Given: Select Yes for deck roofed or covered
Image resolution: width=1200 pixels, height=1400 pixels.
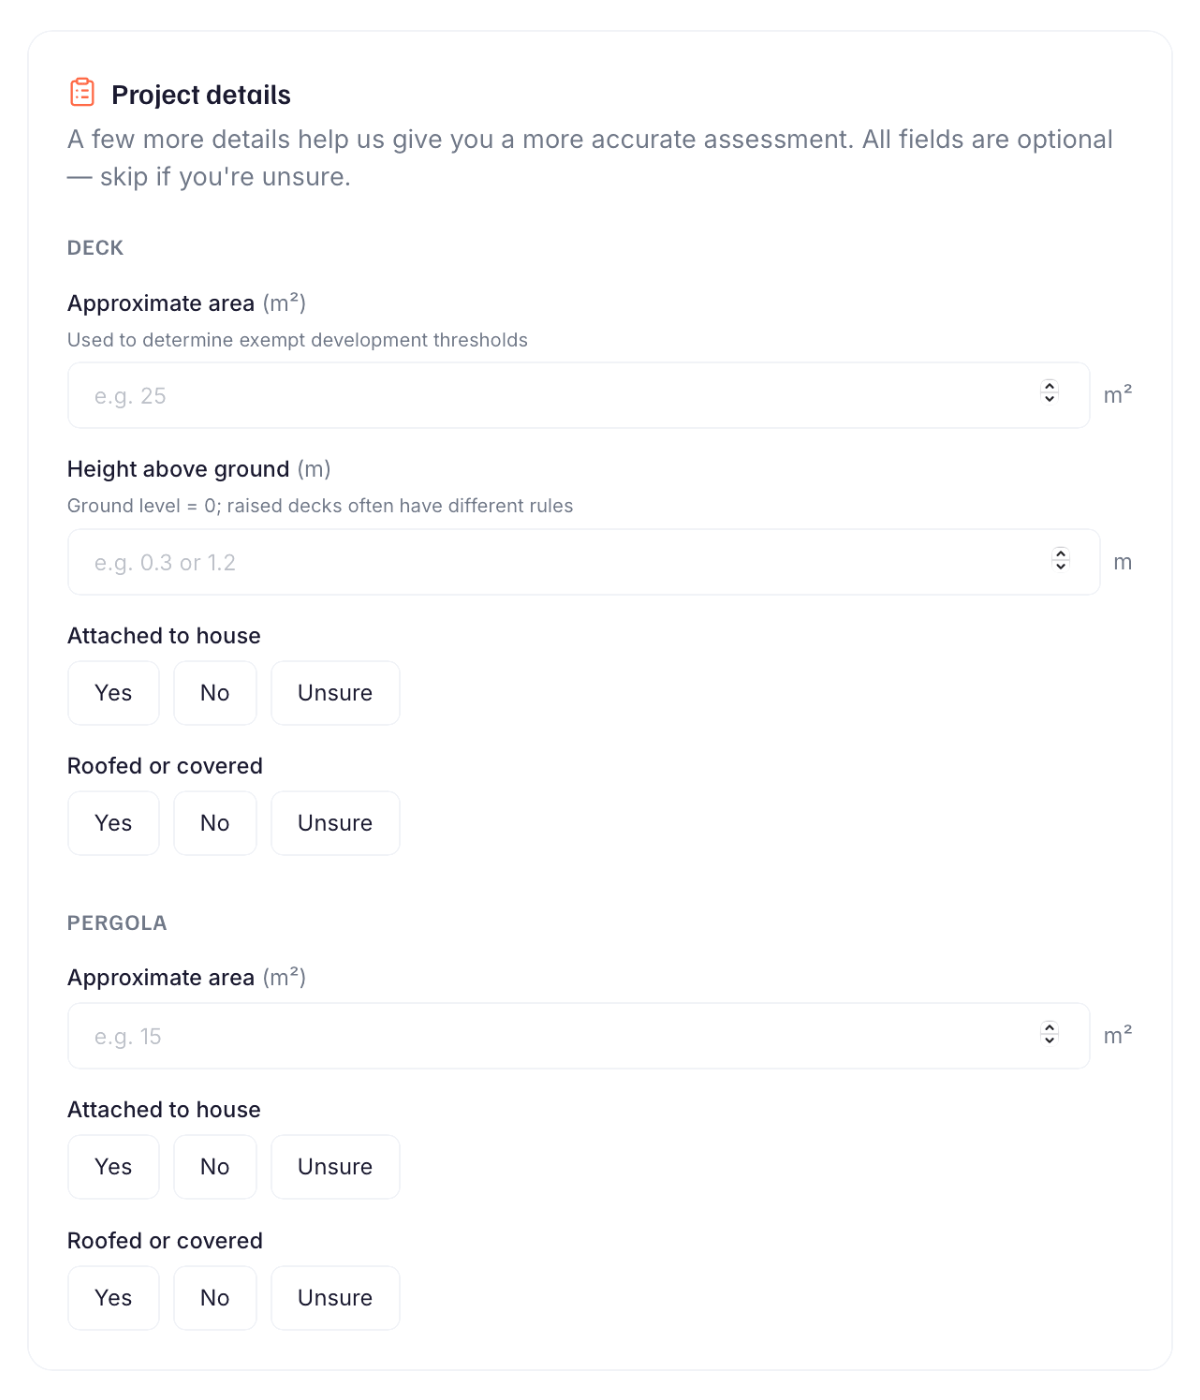Looking at the screenshot, I should (113, 823).
